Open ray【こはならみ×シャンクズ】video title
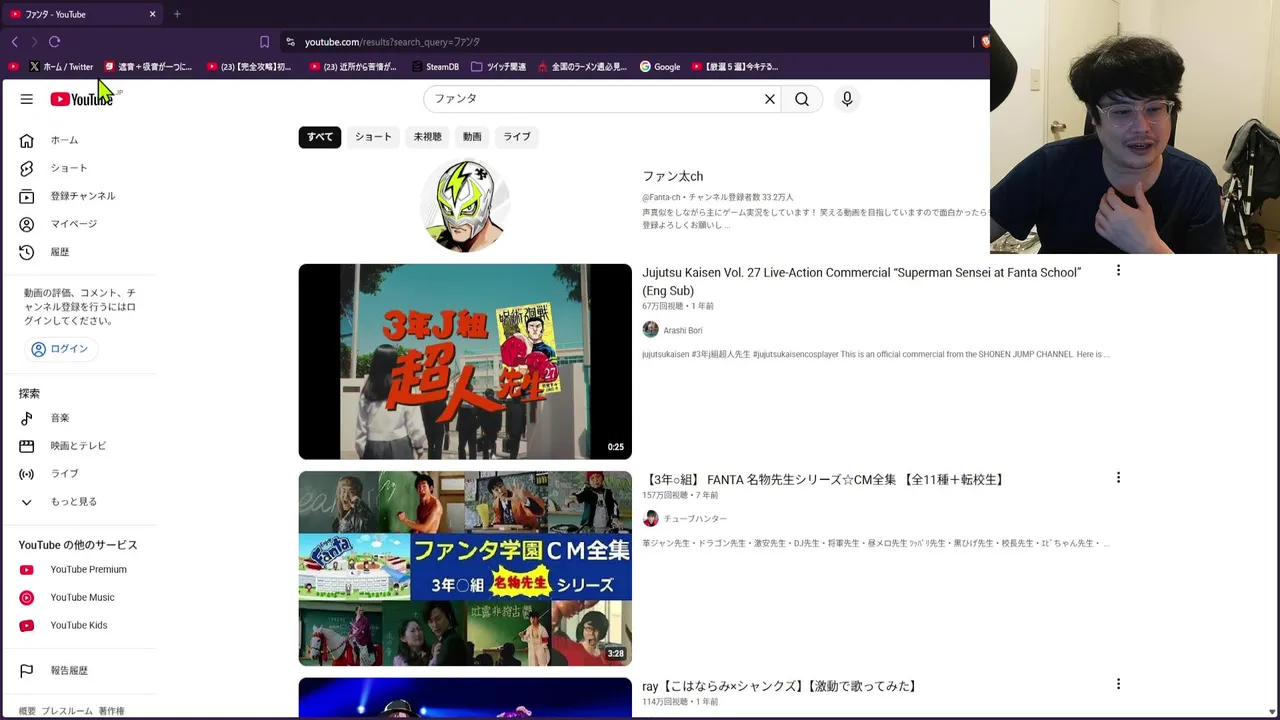Viewport: 1280px width, 720px height. 781,686
